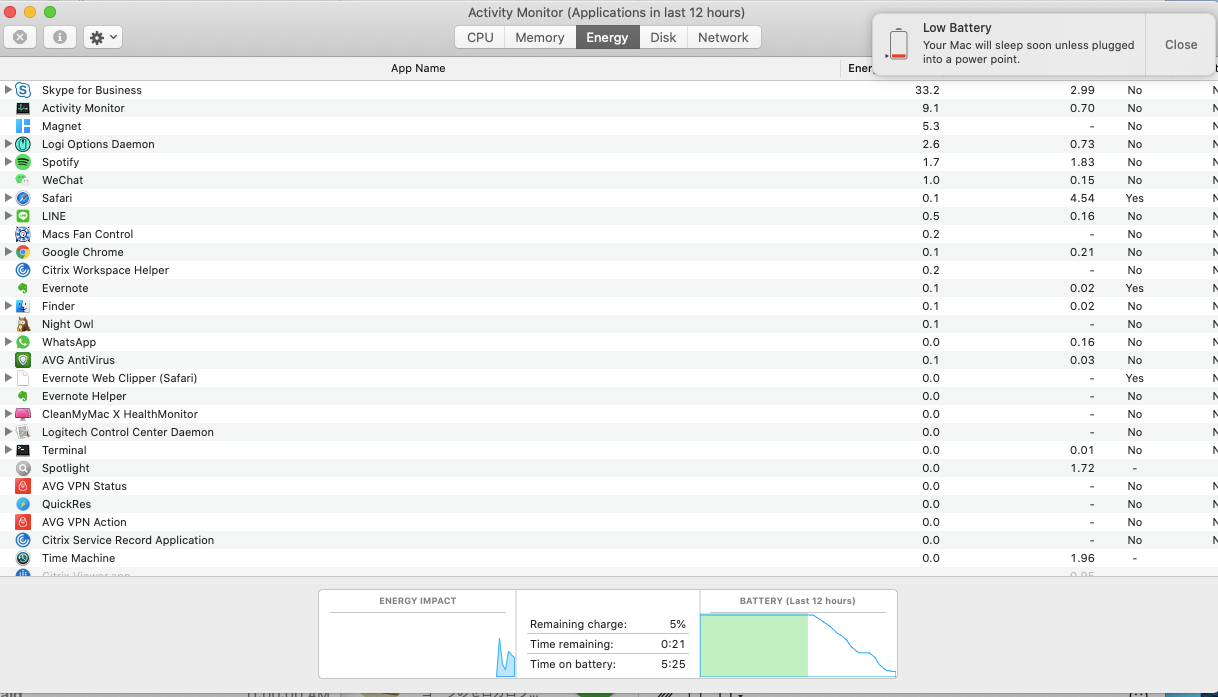This screenshot has width=1218, height=697.
Task: Expand the Safari process group
Action: point(9,198)
